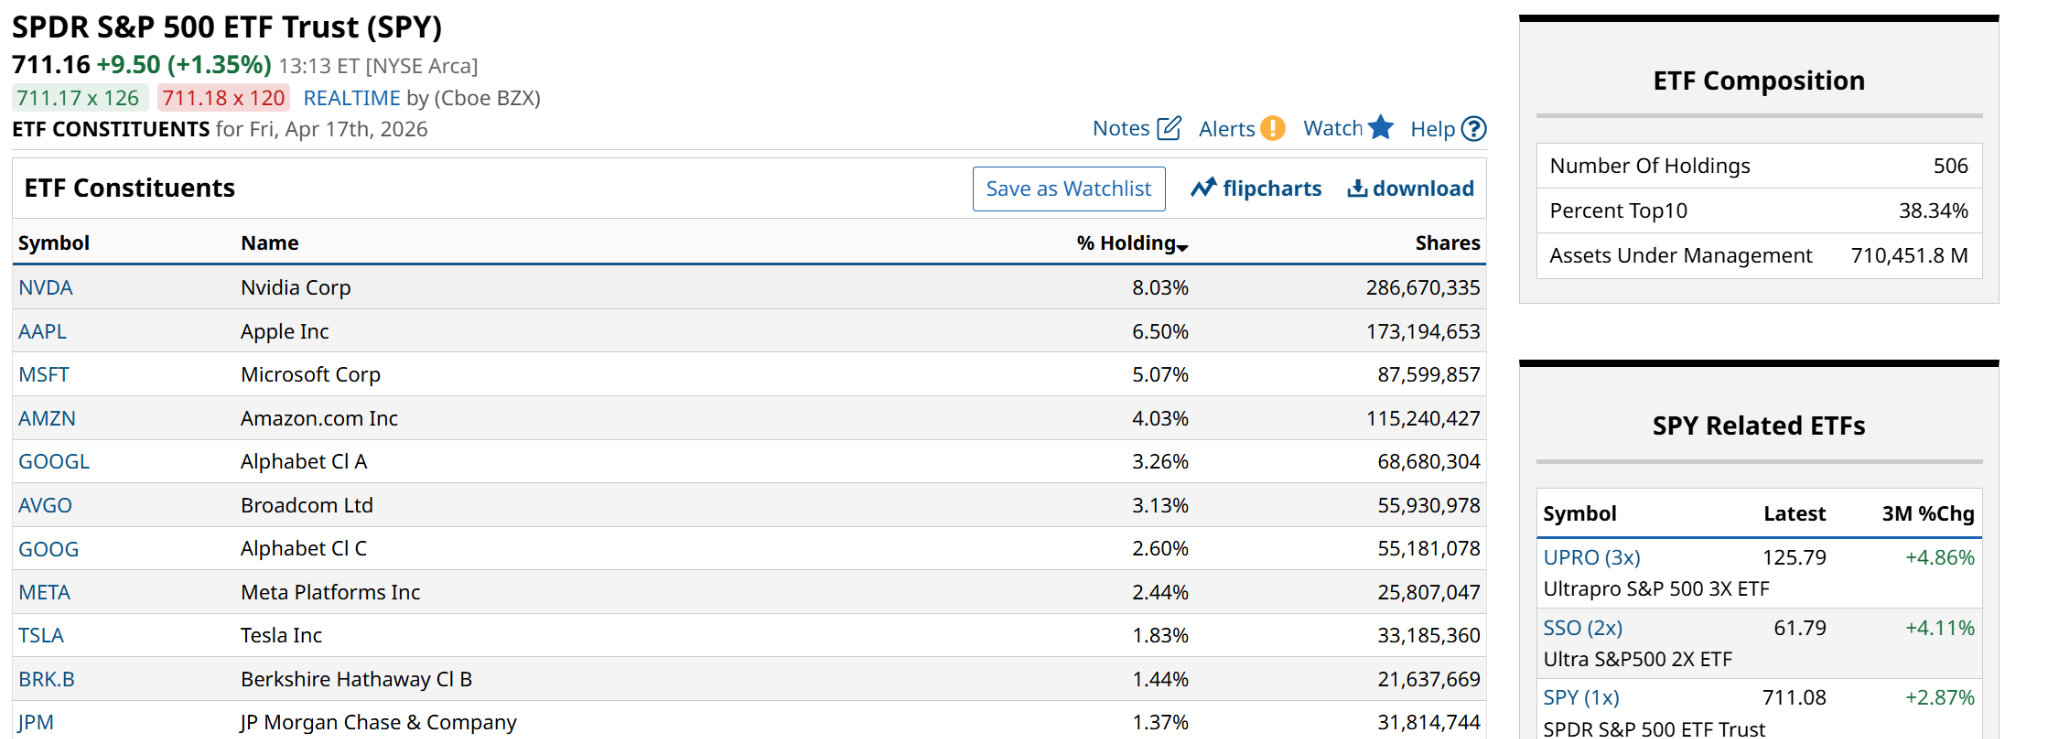Viewport: 2048px width, 739px height.
Task: Click the Watch star icon
Action: (1381, 127)
